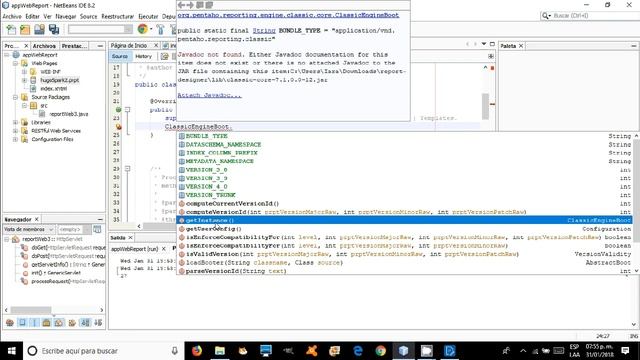Toggle Show Static Members in Navigator
Viewport: 640px width, 360px height.
pyautogui.click(x=34, y=322)
